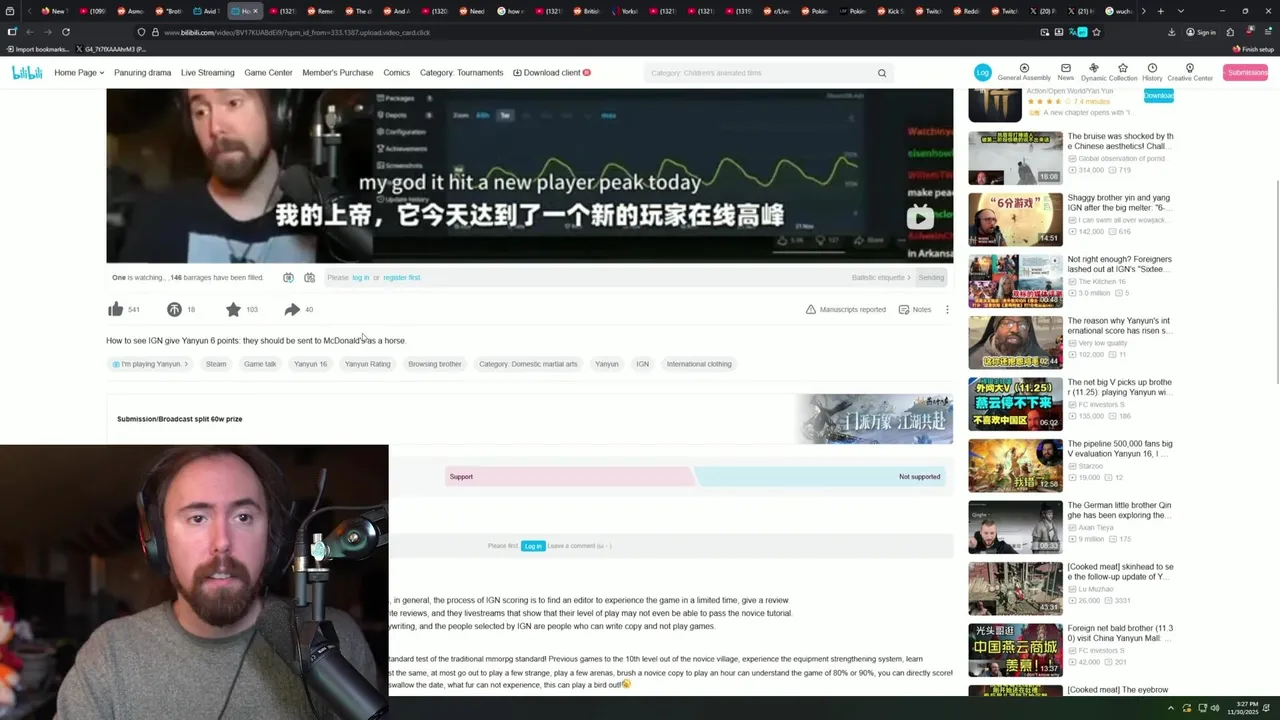Click the register first link

(401, 277)
